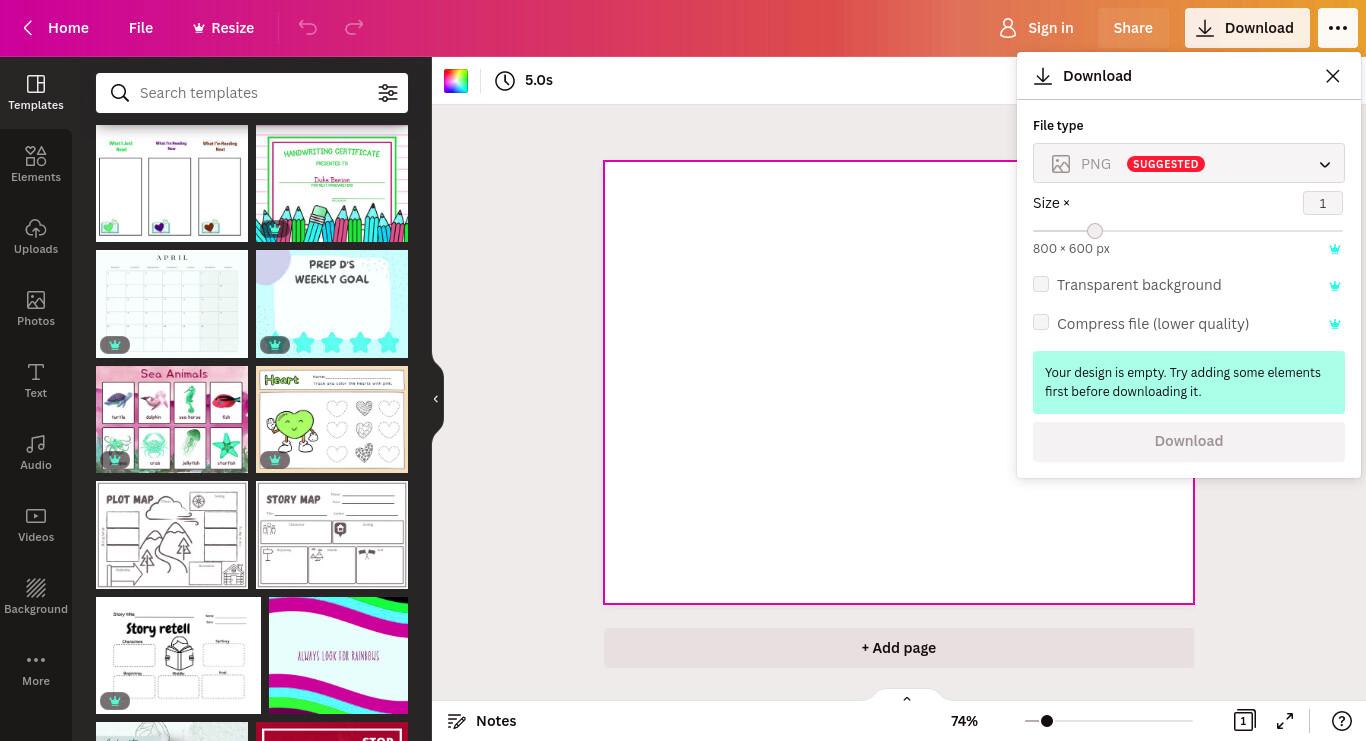Click the crown icon beside the size dimensions
Screen dimensions: 1366x741
[1335, 249]
